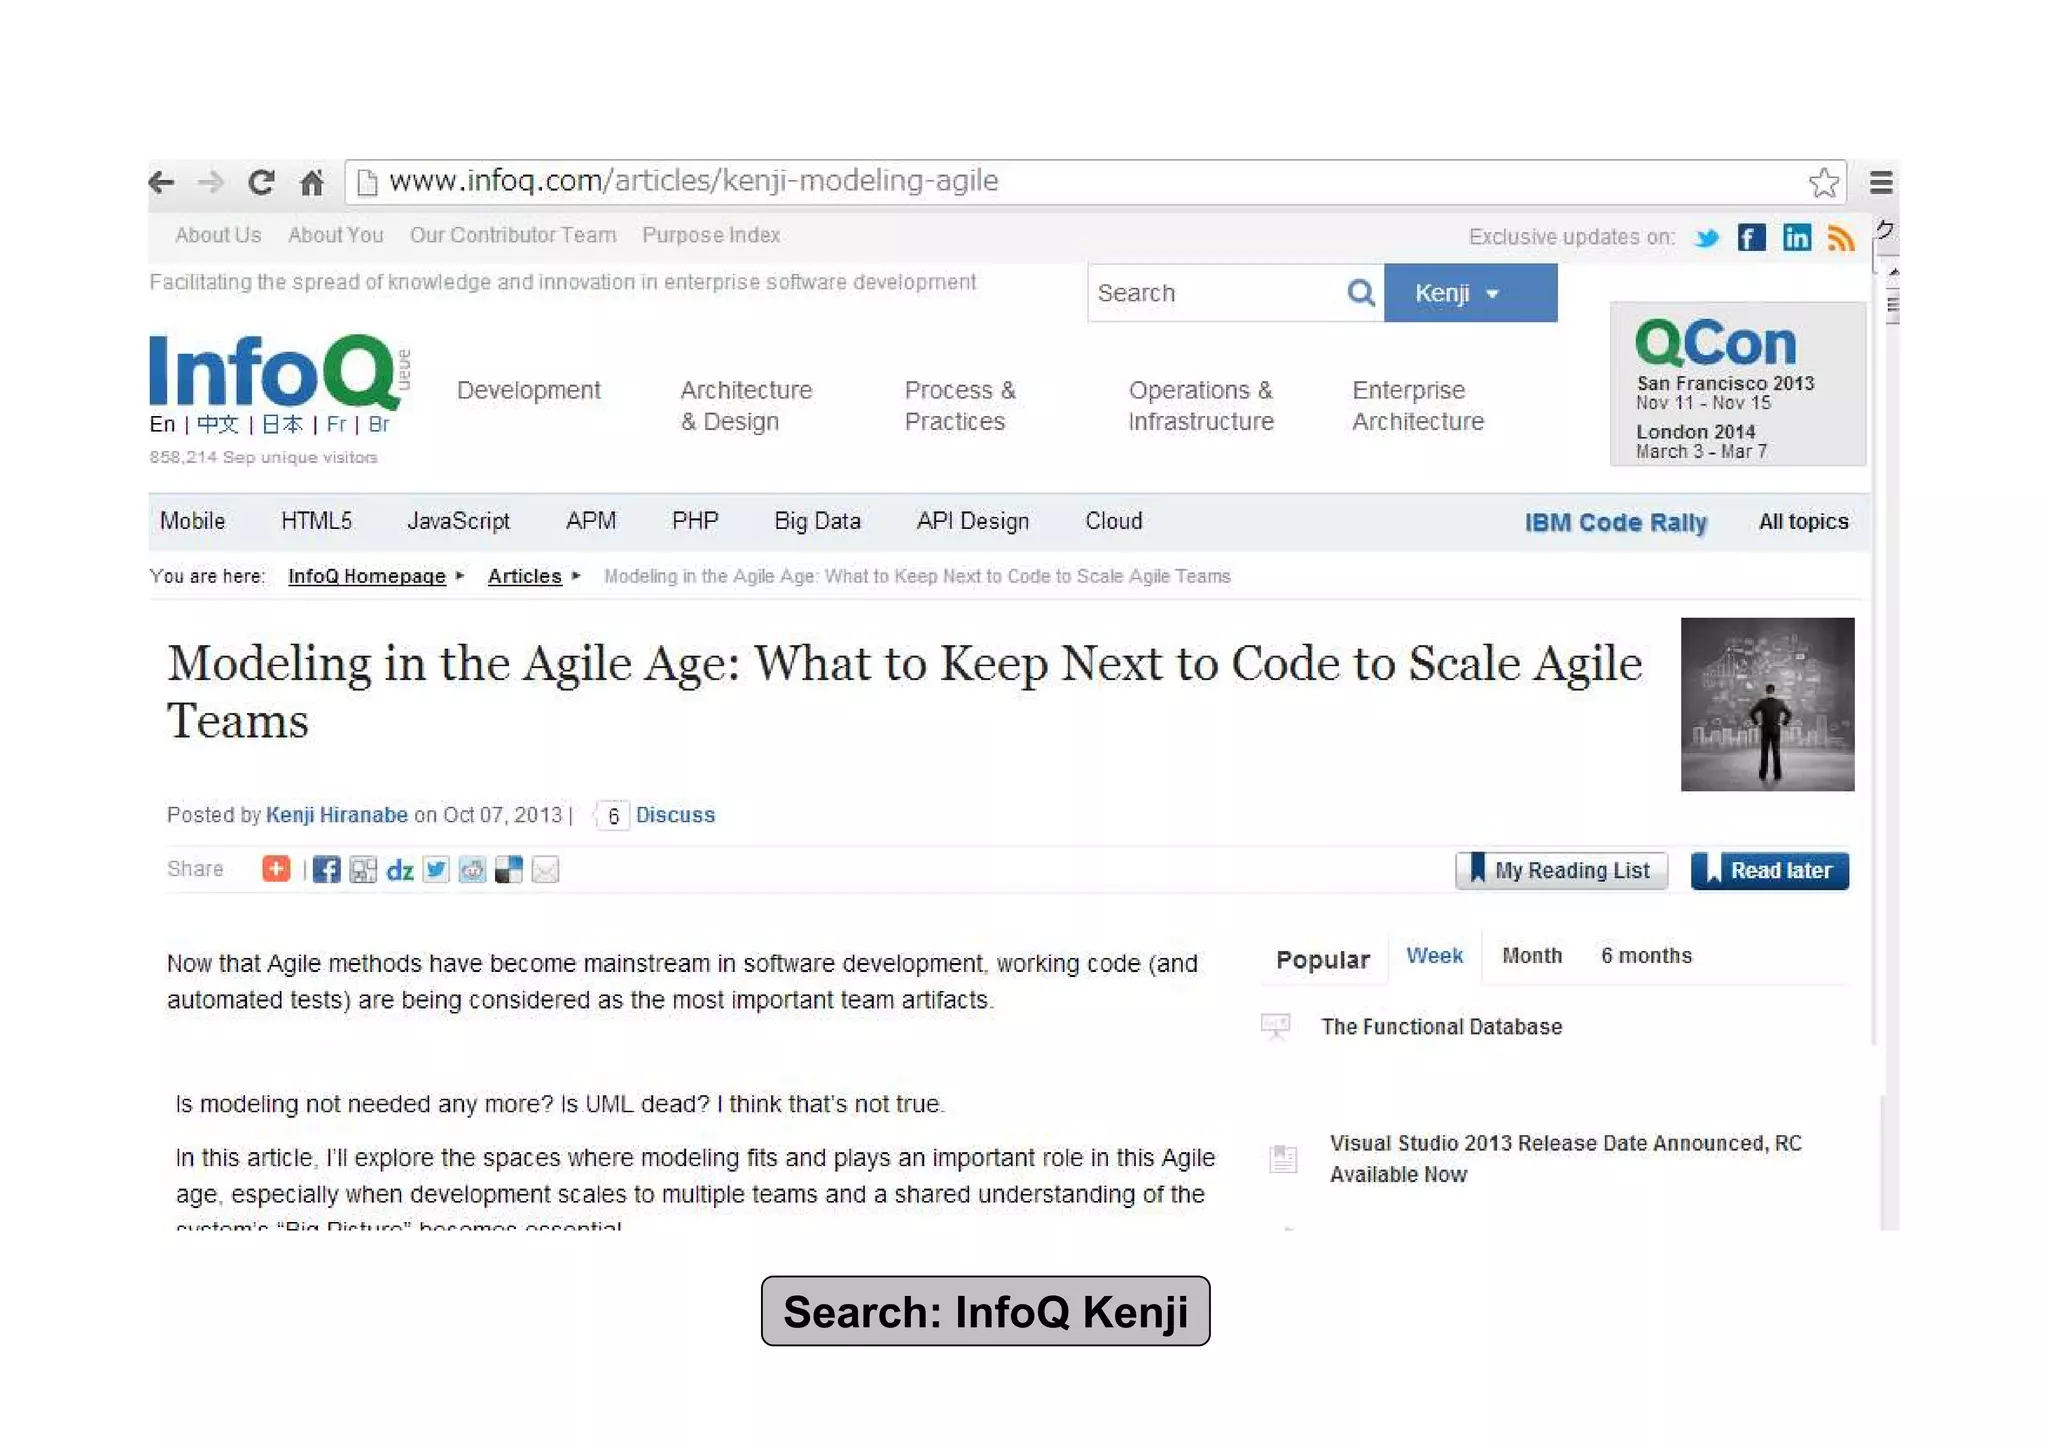Switch site language to Chinese 中文
This screenshot has width=2048, height=1448.
(x=217, y=424)
